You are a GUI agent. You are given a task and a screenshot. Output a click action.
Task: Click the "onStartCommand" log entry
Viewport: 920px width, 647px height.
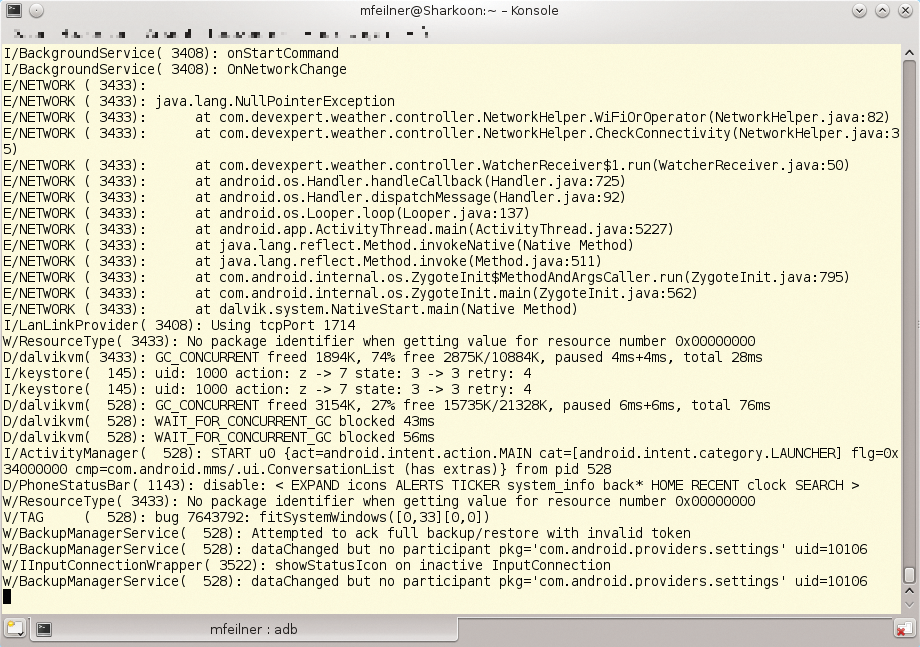click(282, 53)
